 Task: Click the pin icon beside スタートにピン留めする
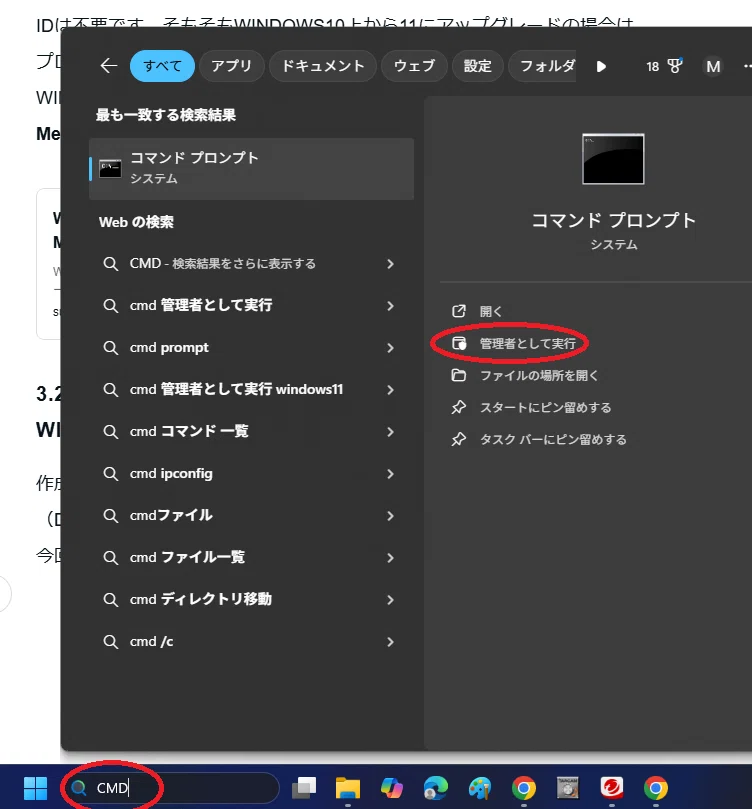(x=459, y=407)
